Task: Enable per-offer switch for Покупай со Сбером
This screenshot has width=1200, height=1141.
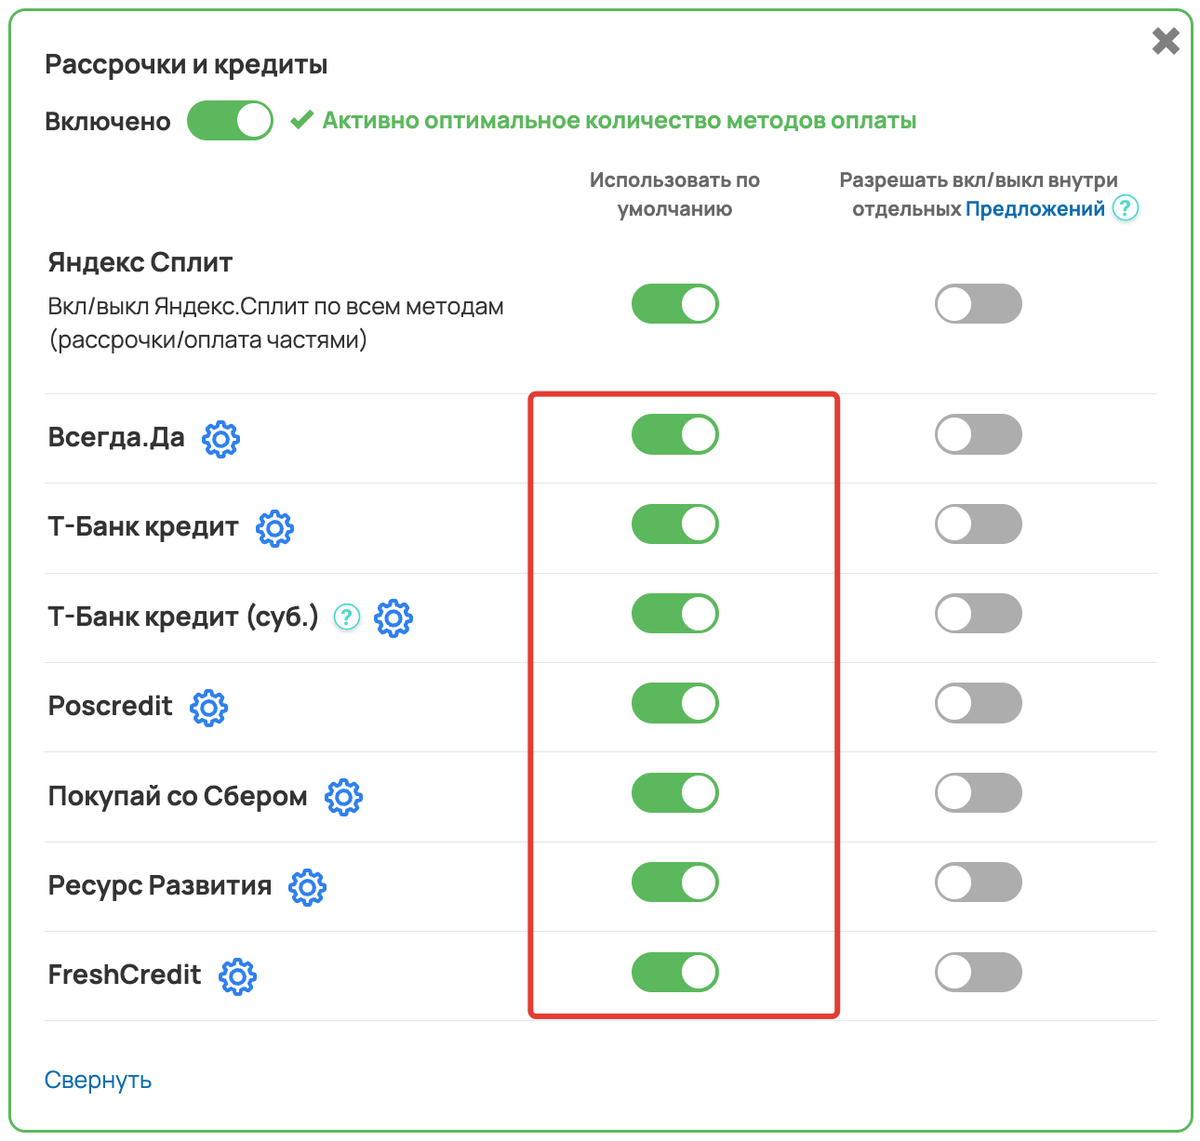Action: (978, 793)
